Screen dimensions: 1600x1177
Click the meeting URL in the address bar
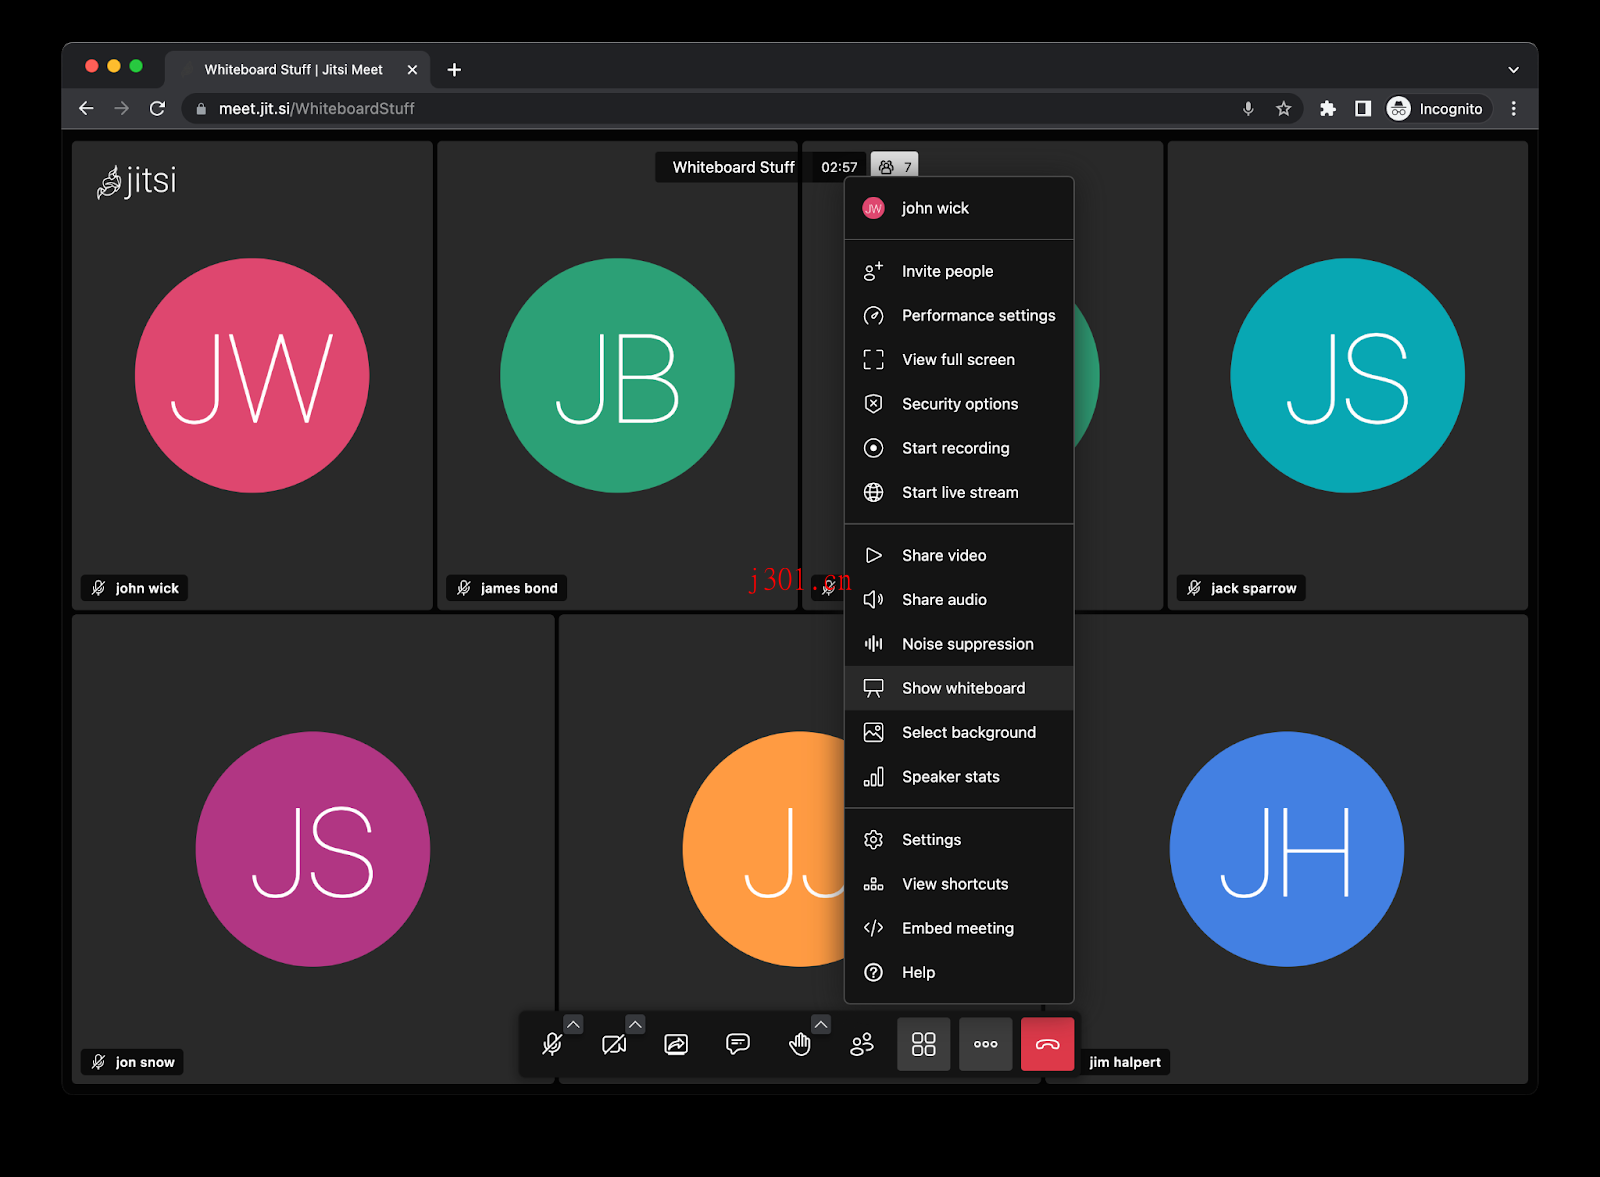click(x=316, y=108)
